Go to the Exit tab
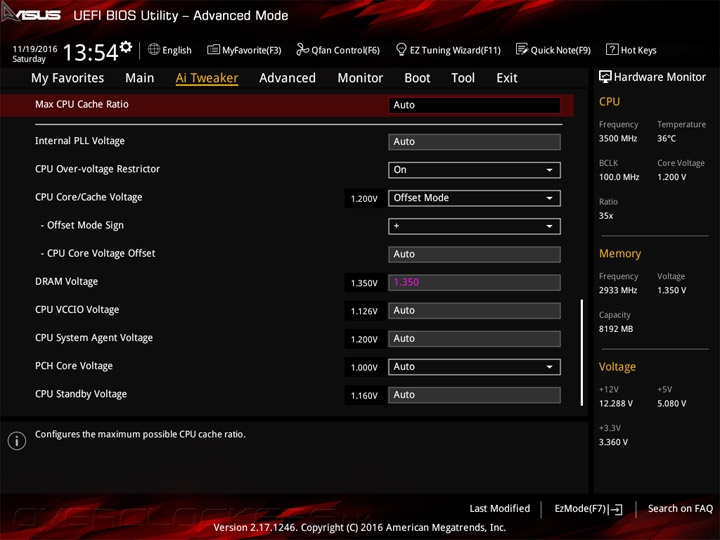This screenshot has width=720, height=540. click(x=507, y=78)
